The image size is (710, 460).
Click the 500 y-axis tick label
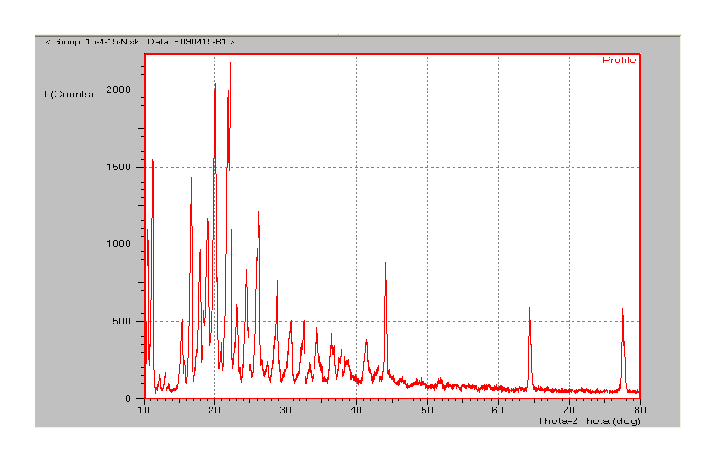click(122, 321)
